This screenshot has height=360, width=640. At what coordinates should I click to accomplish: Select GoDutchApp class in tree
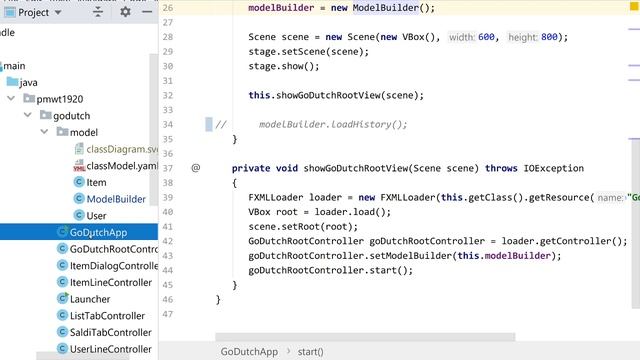(x=98, y=232)
